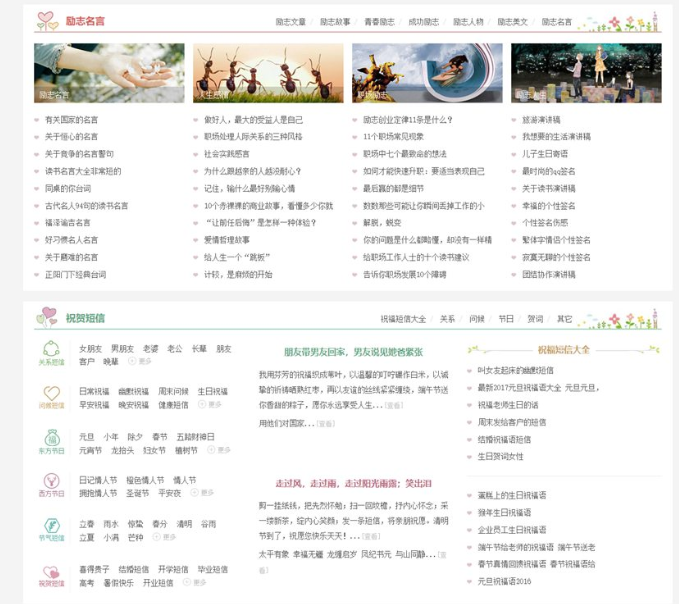This screenshot has width=679, height=604.
Task: Select the 励志人物 tab
Action: coord(468,22)
